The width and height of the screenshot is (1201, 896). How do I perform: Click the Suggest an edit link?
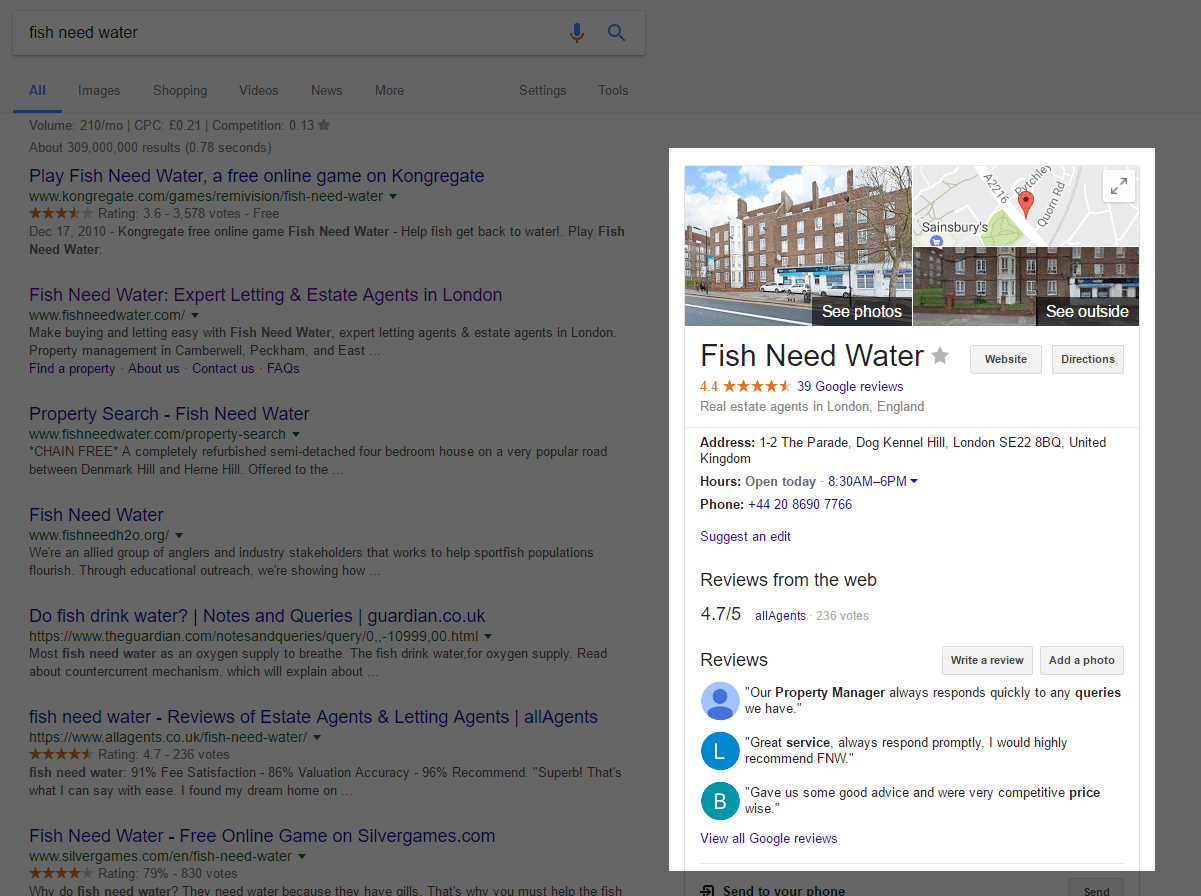click(746, 536)
